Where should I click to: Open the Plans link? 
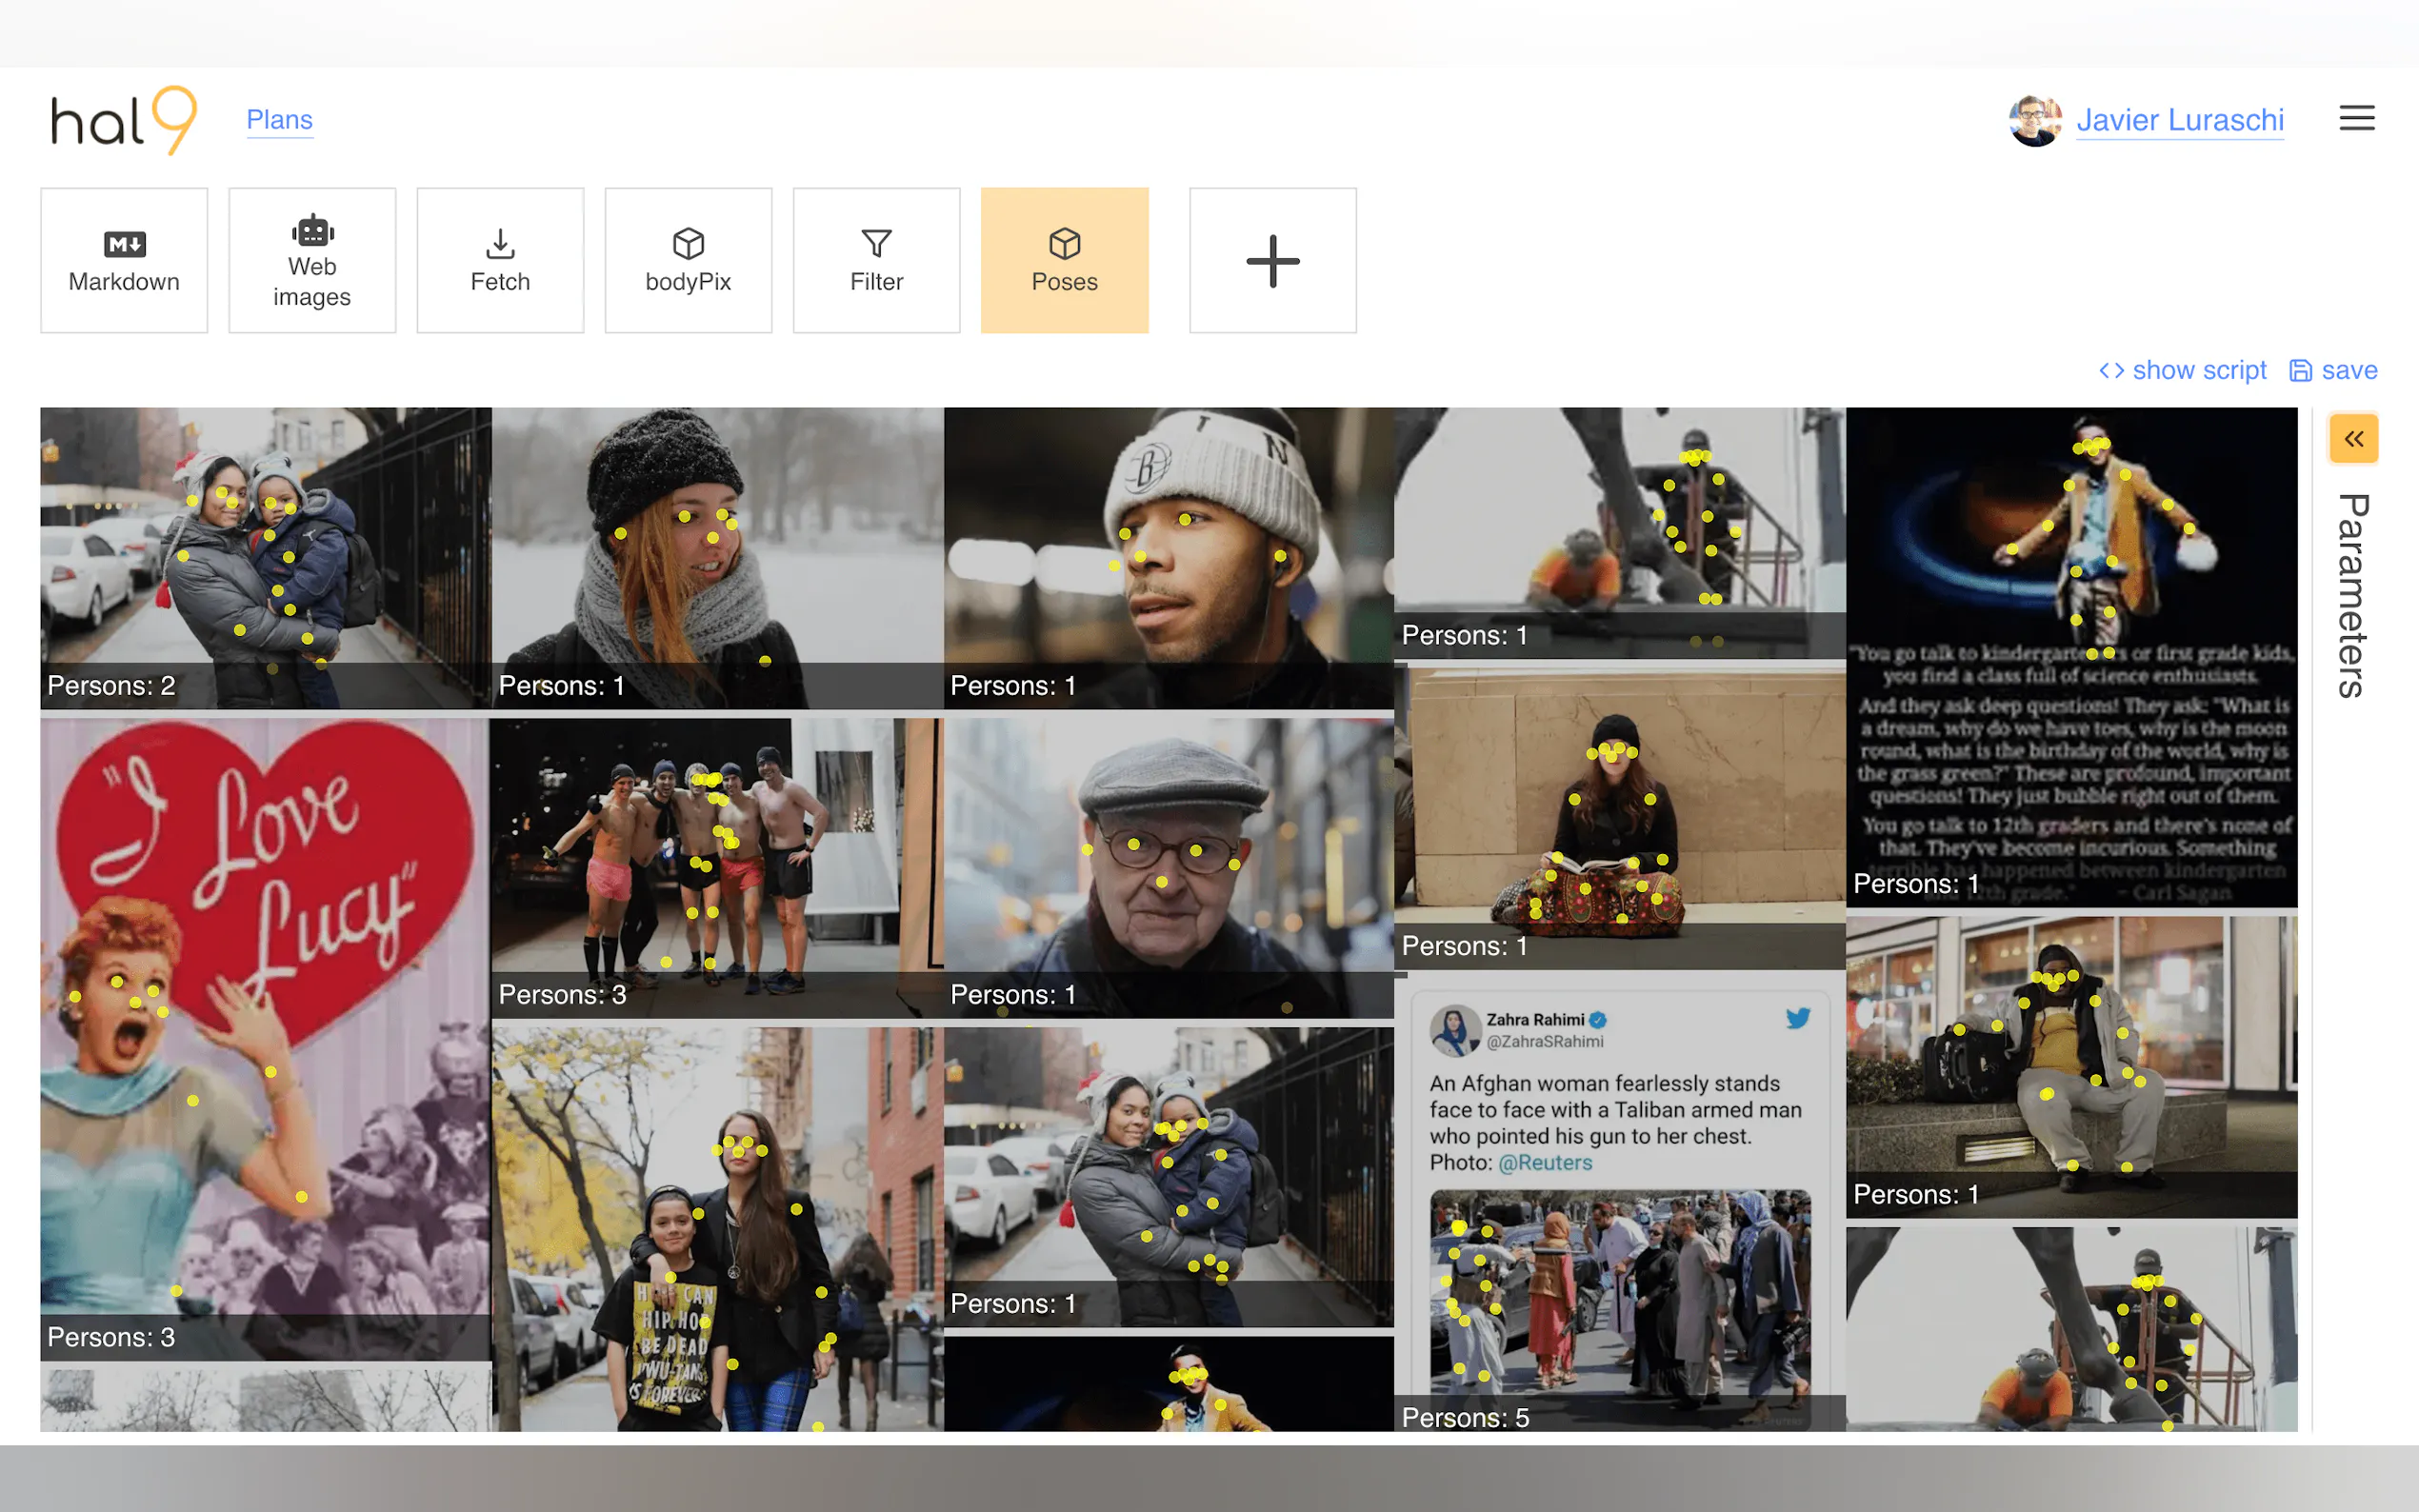tap(279, 120)
